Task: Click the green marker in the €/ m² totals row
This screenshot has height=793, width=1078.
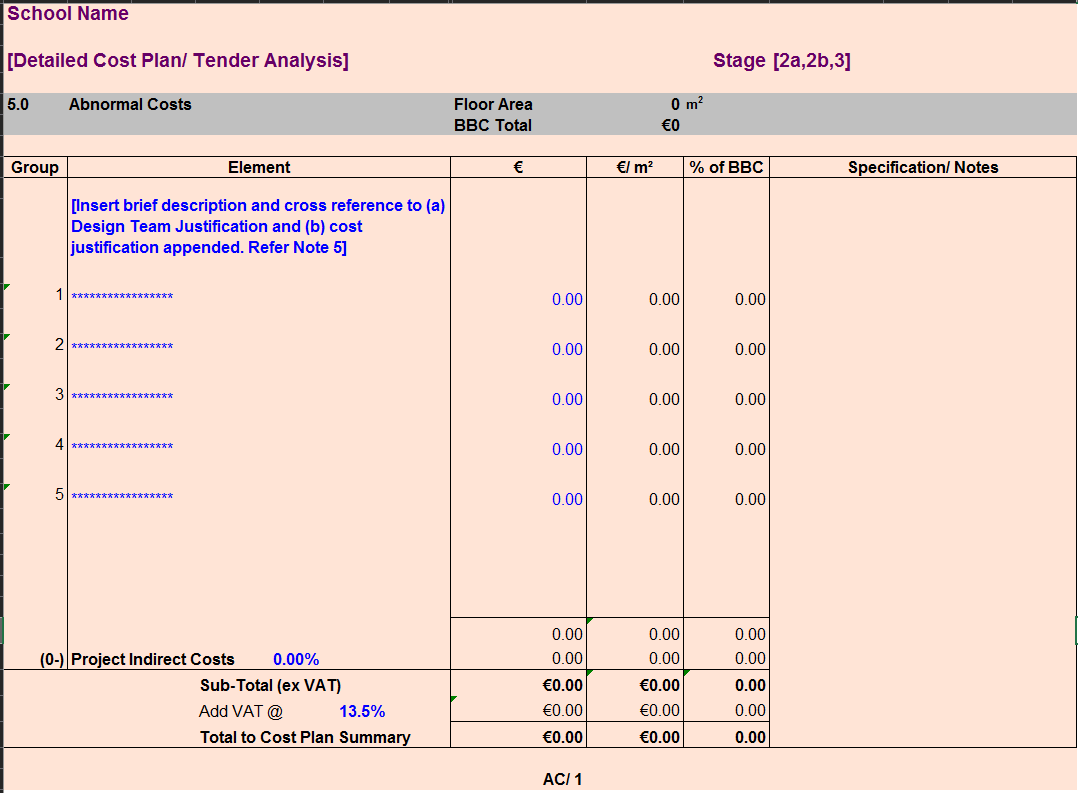Action: [589, 620]
